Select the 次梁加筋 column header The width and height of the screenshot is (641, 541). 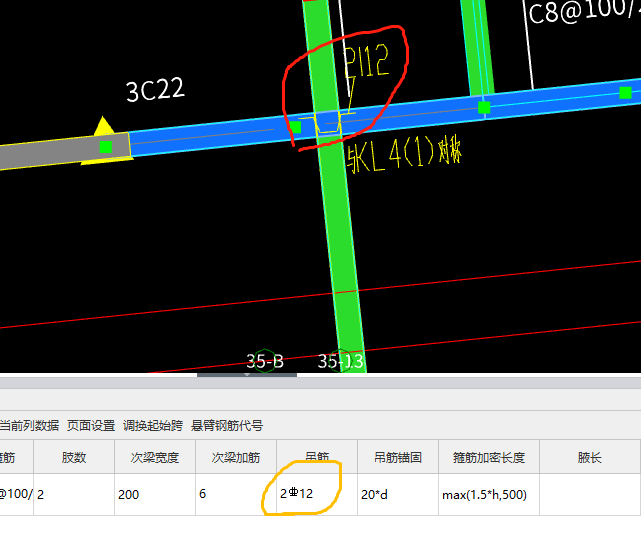tap(236, 457)
